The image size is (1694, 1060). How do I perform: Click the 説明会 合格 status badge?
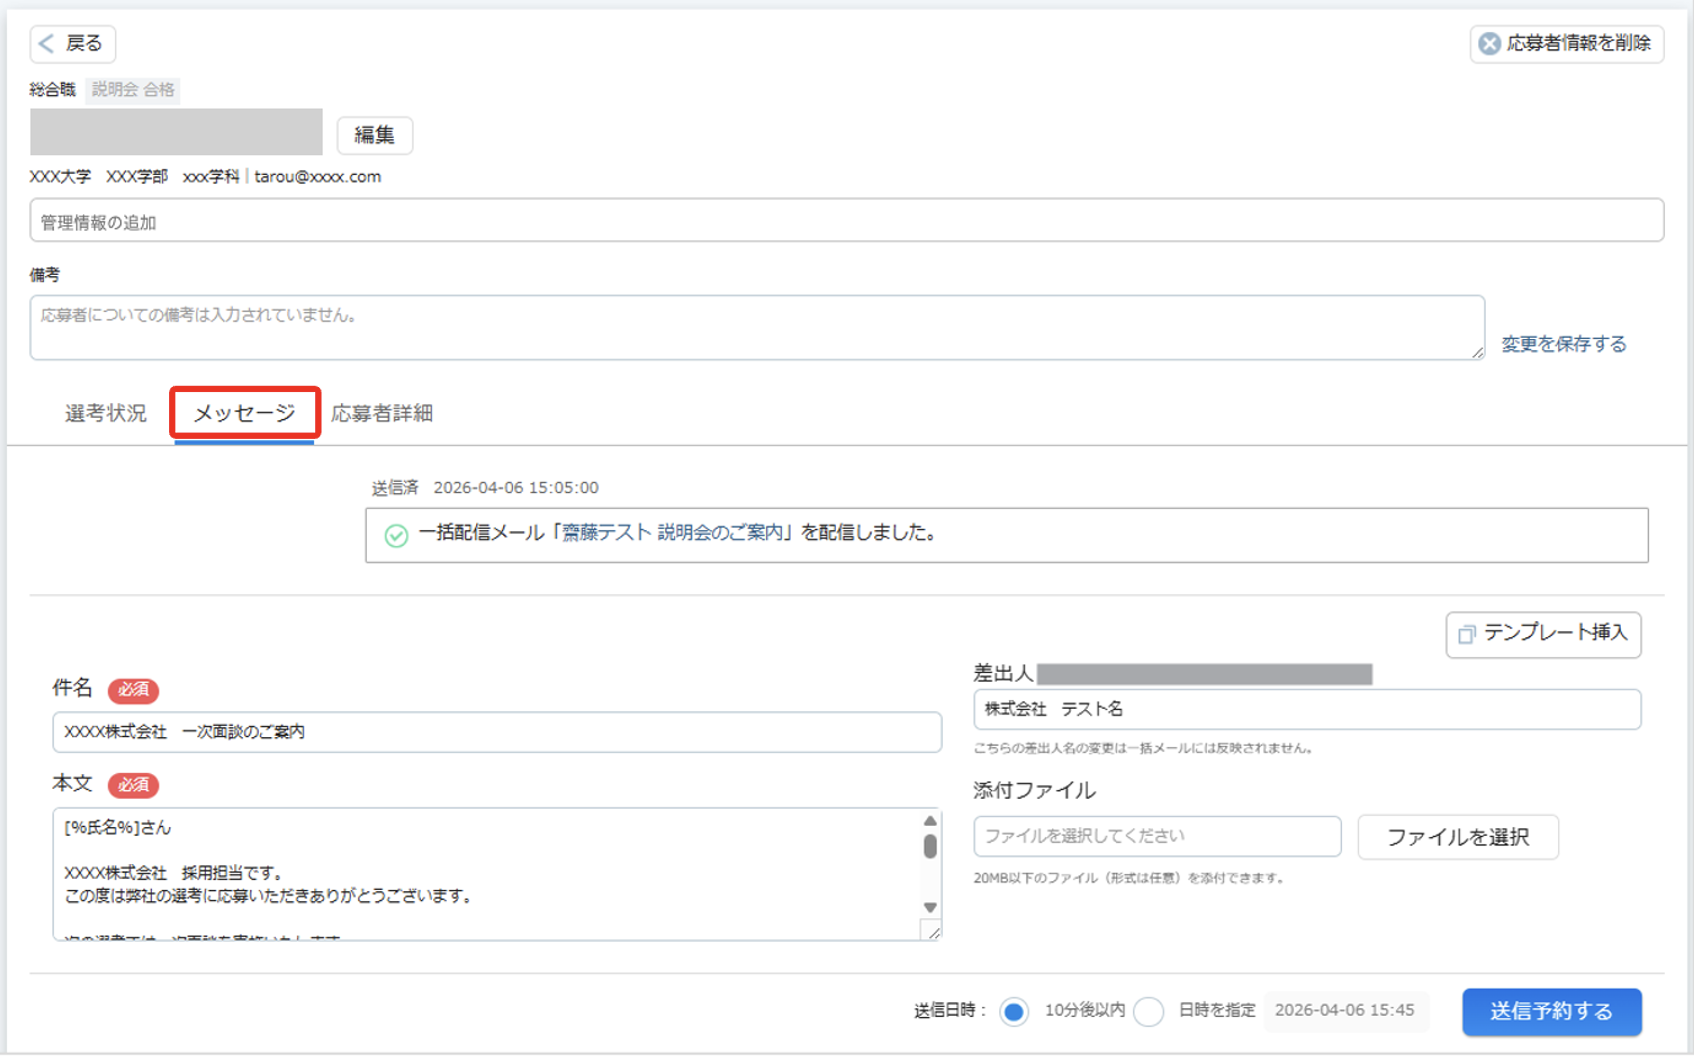[x=133, y=90]
